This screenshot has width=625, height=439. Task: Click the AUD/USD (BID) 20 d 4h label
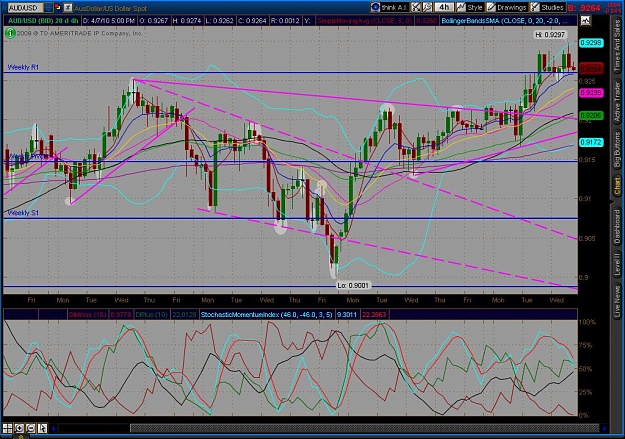[x=42, y=20]
